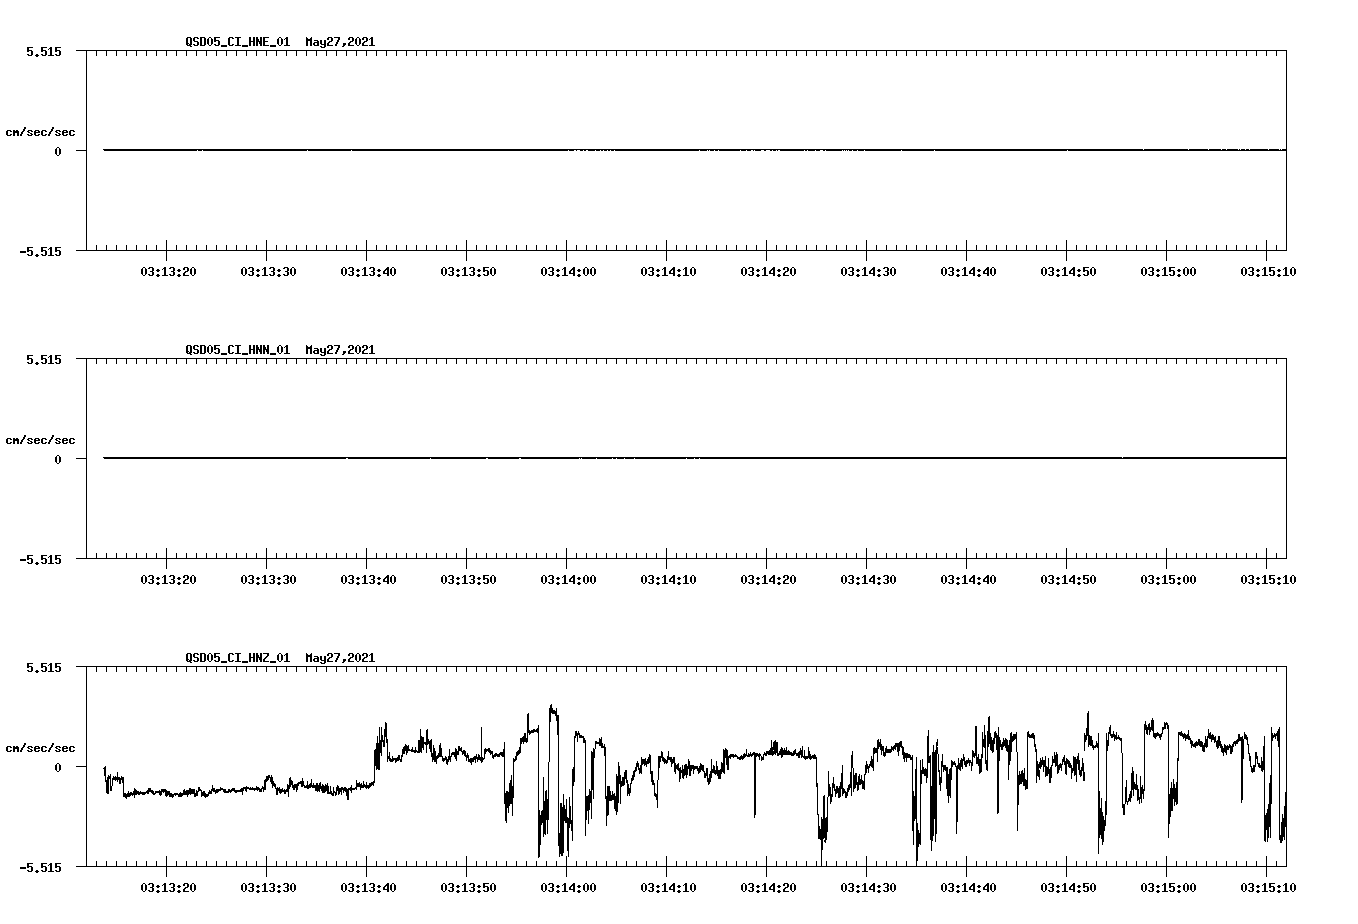Select the 03:14:00 time label under HNZ plot
Screen dimensions: 1358x924
tap(567, 888)
